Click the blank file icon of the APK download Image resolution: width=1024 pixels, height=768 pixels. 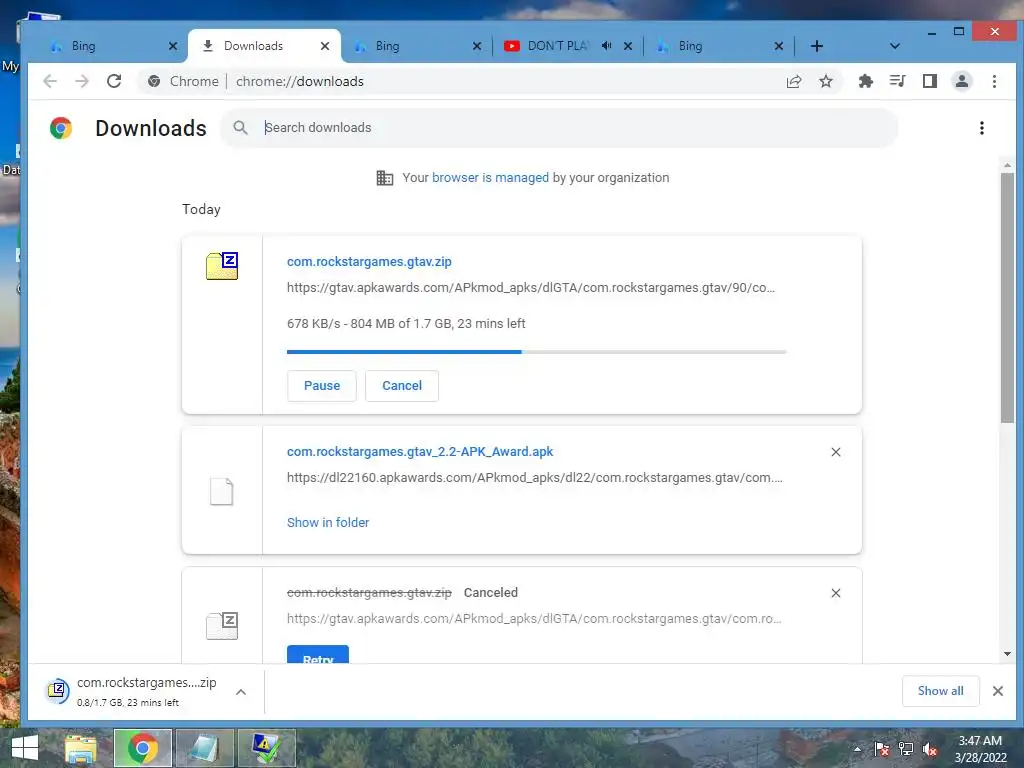221,491
